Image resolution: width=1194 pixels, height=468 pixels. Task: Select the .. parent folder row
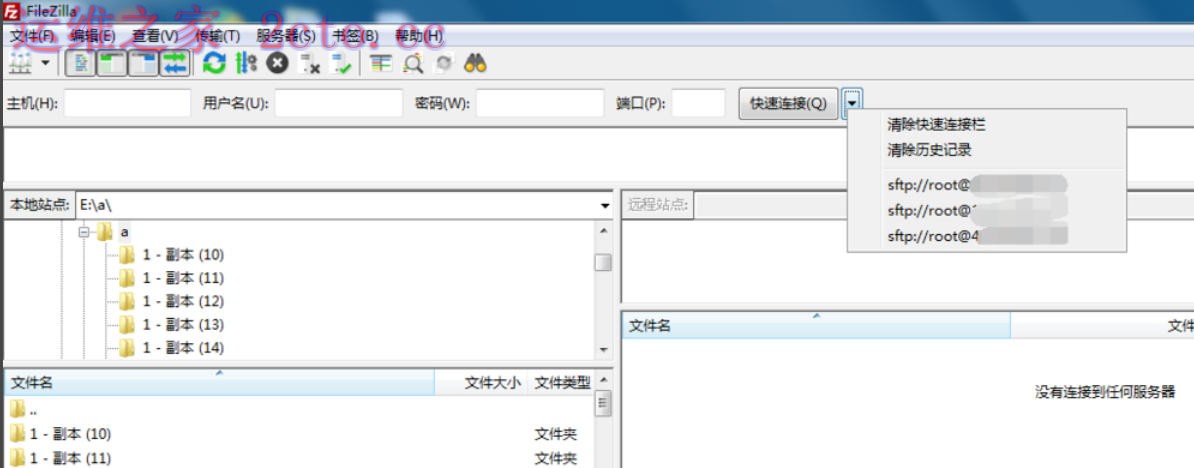pyautogui.click(x=298, y=411)
